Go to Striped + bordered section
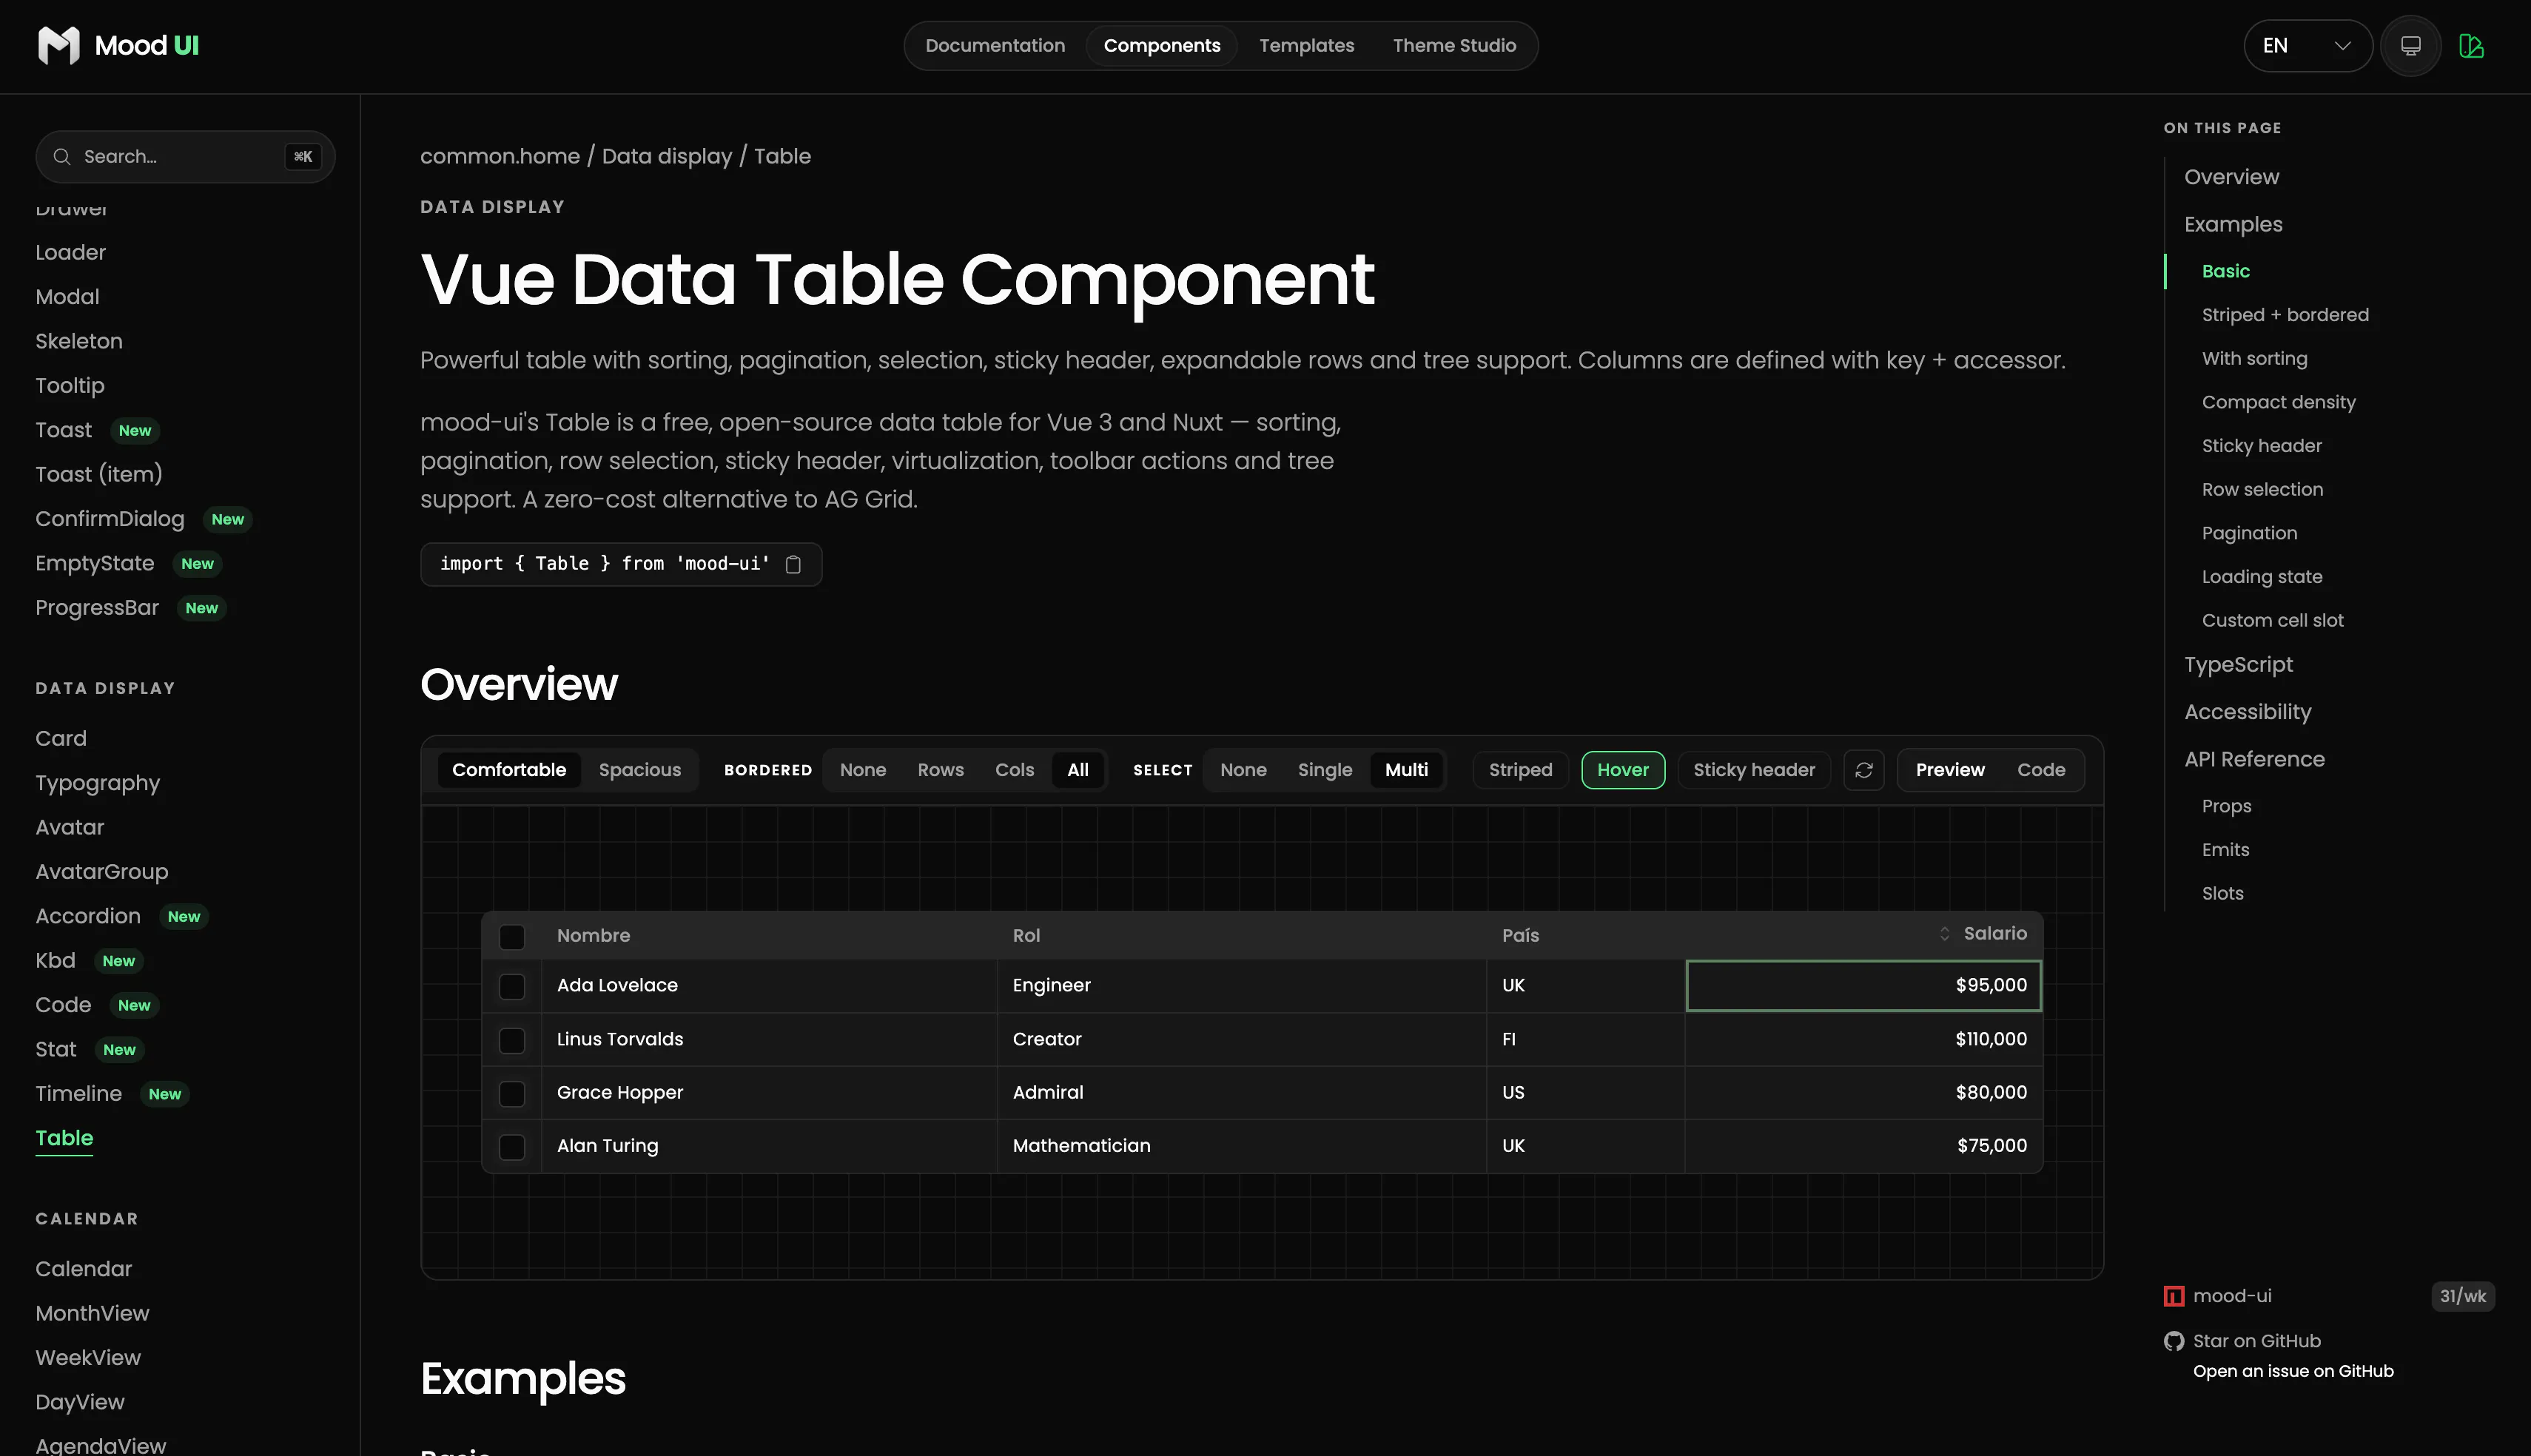This screenshot has height=1456, width=2531. [x=2285, y=315]
